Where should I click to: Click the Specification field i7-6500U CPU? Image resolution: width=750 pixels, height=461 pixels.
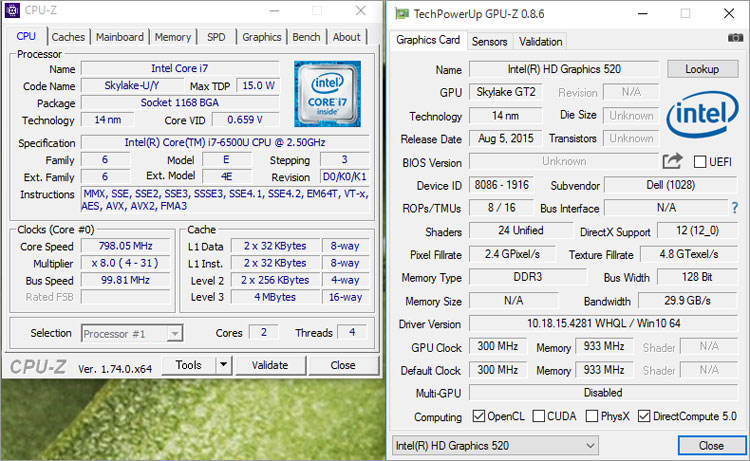pyautogui.click(x=225, y=143)
